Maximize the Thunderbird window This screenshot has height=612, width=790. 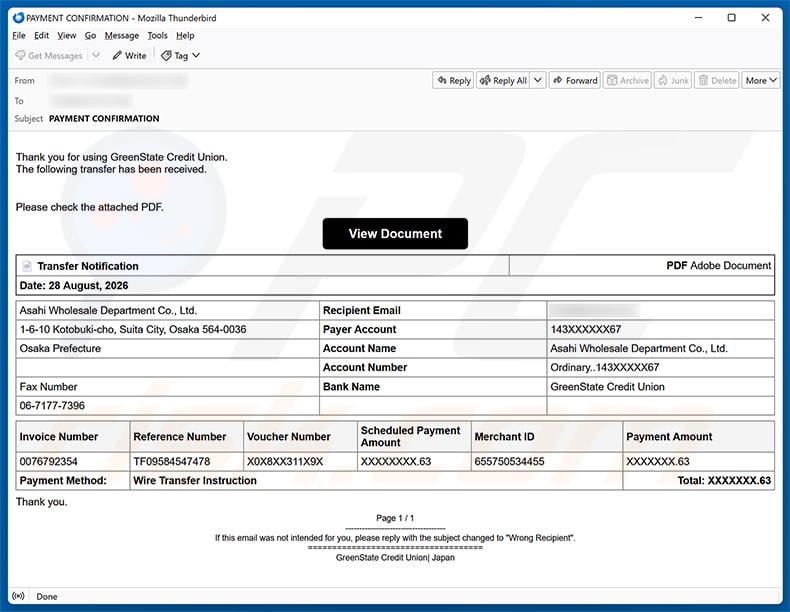[732, 18]
